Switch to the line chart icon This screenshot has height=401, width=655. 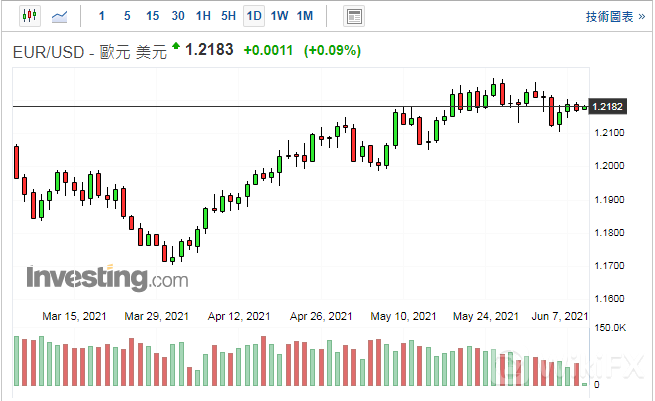coord(61,16)
